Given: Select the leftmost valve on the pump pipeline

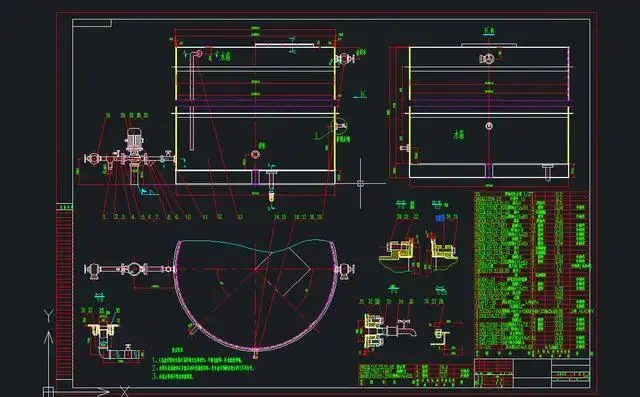Looking at the screenshot, I should click(93, 159).
